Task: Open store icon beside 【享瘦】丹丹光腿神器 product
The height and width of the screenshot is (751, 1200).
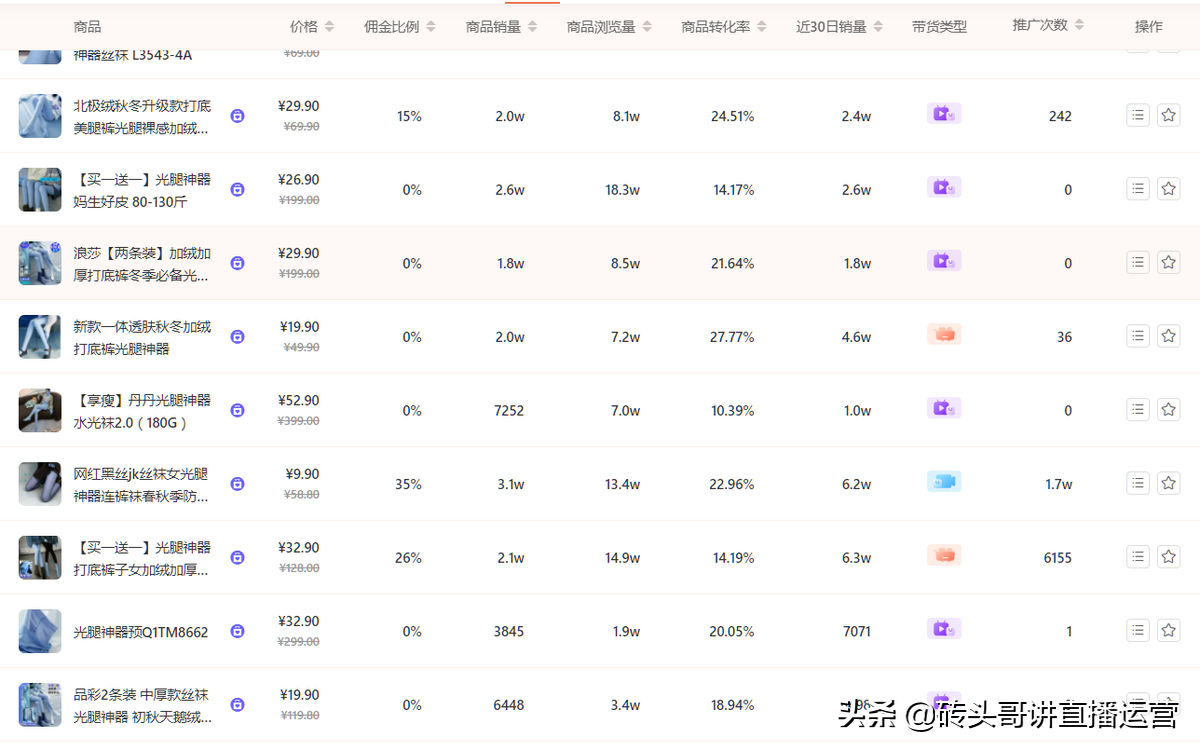Action: [x=237, y=410]
